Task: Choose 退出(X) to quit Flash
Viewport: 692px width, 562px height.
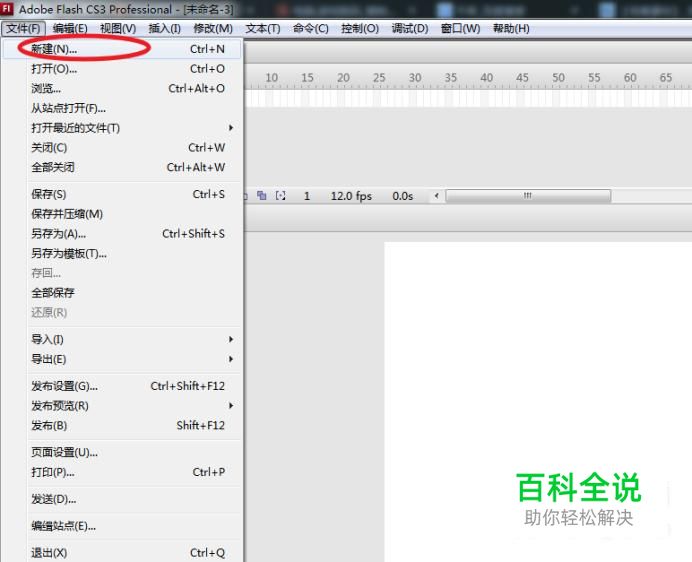Action: [122, 553]
